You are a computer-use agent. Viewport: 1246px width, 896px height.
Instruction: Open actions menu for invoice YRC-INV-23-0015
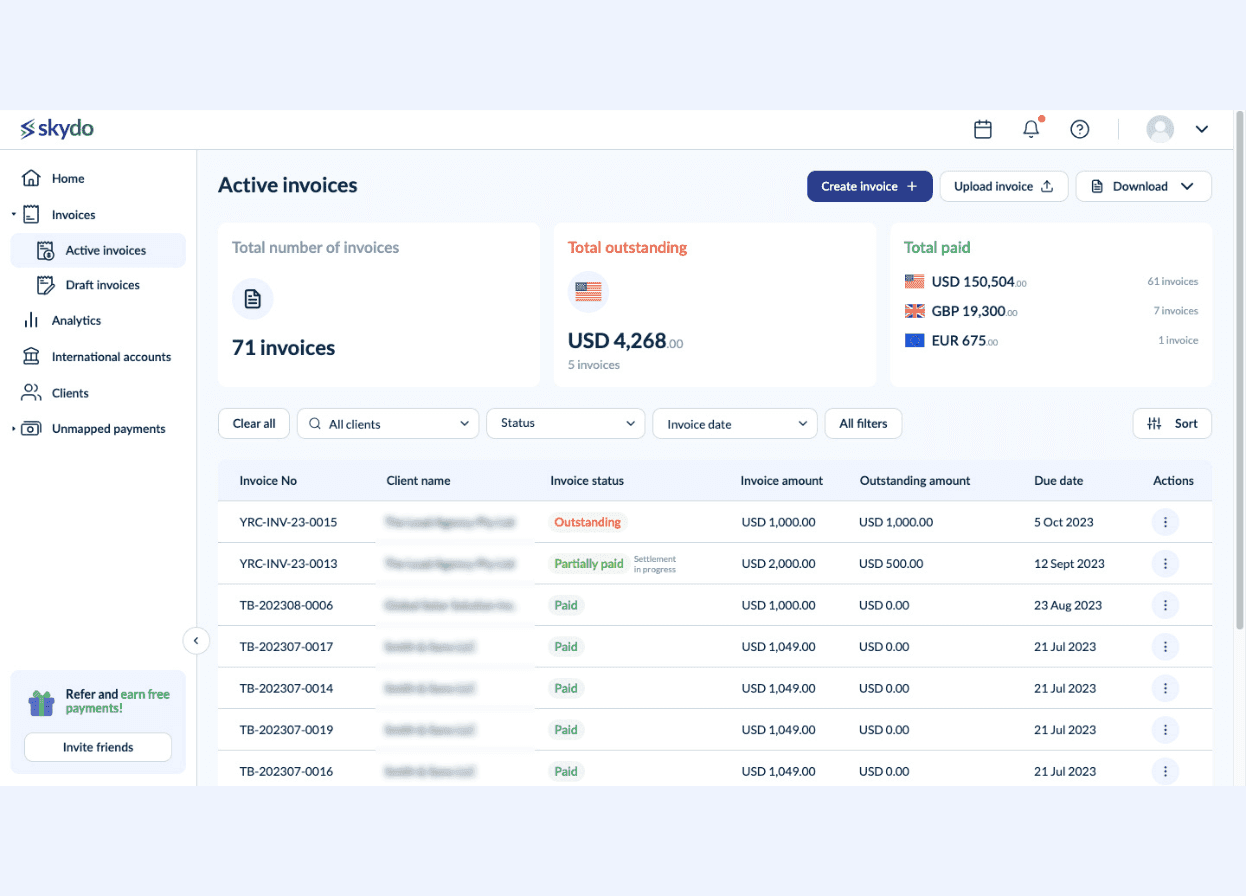pos(1165,522)
